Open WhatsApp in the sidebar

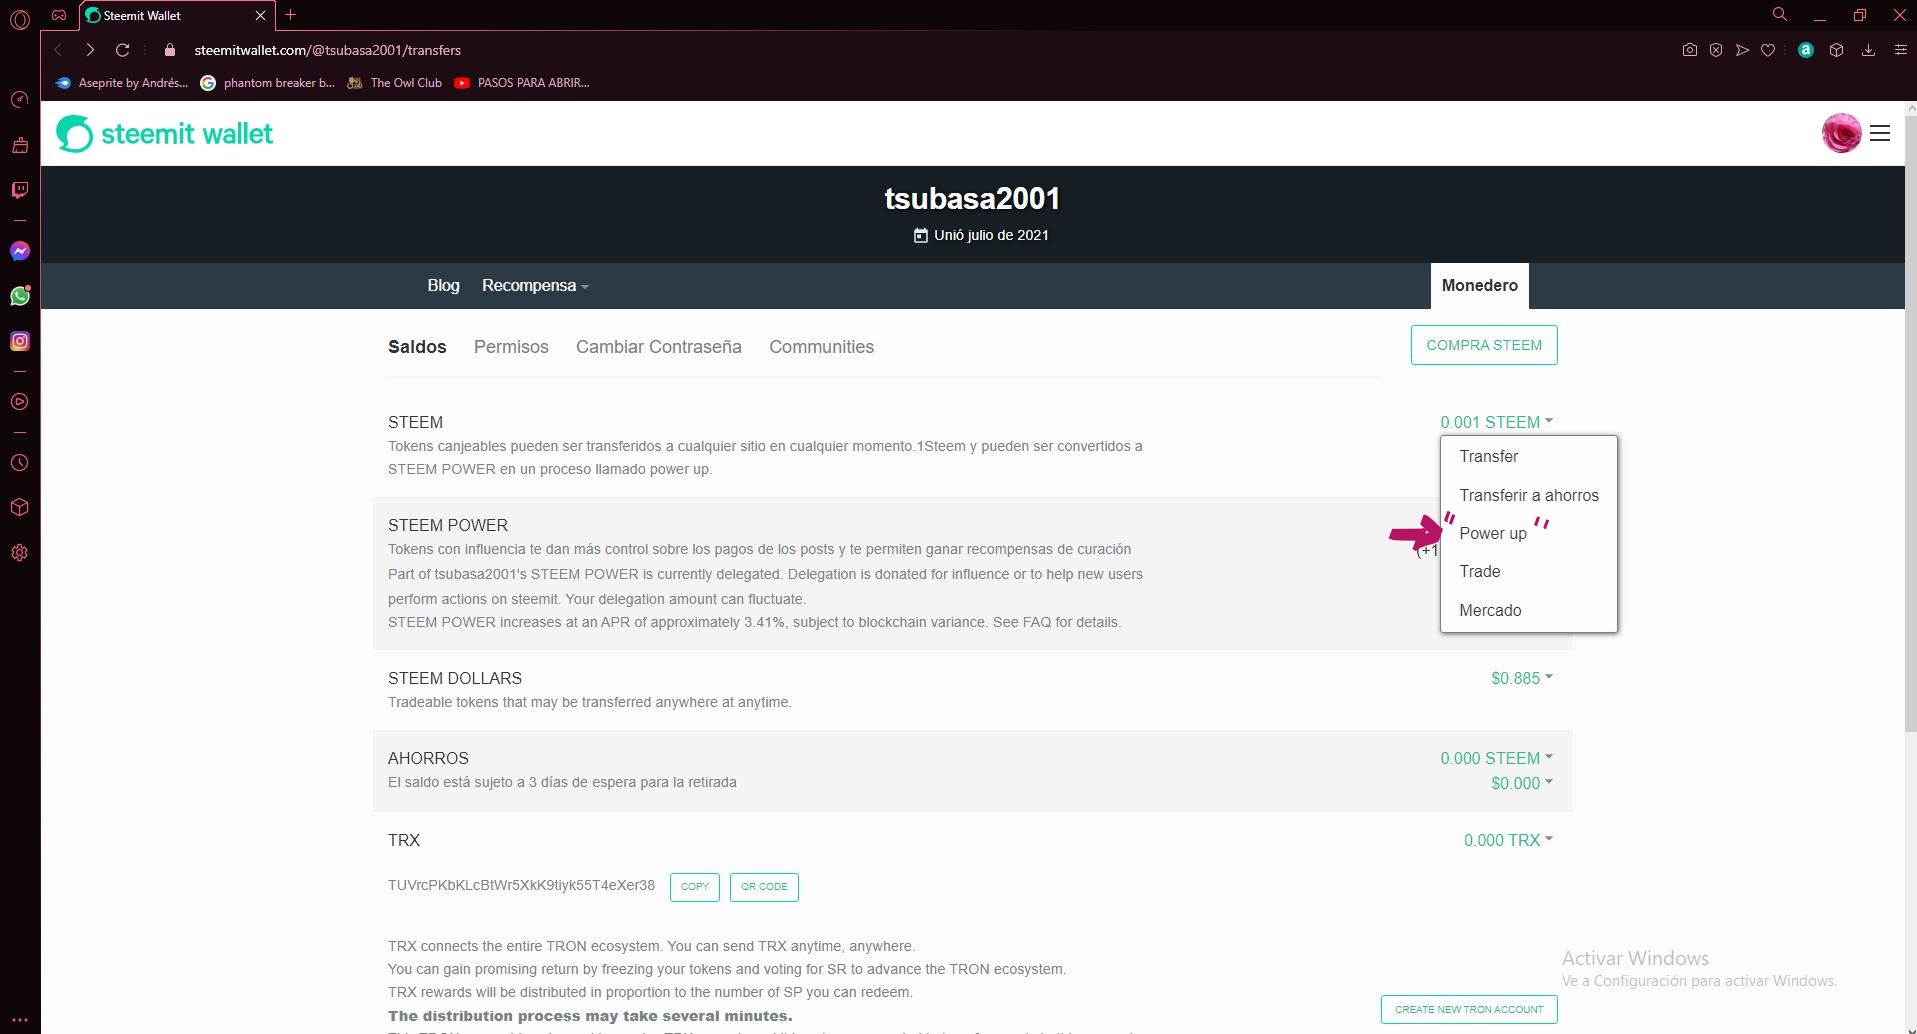(19, 296)
